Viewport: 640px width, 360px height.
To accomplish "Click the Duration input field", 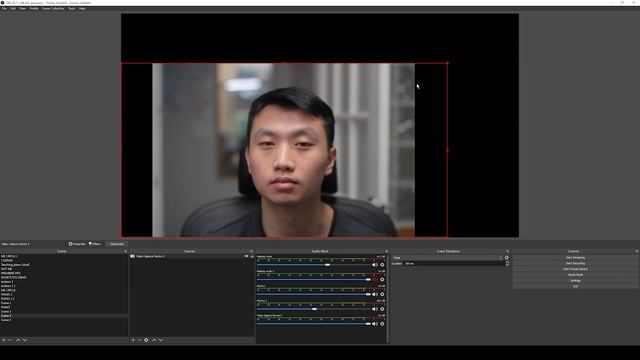I will (x=454, y=264).
